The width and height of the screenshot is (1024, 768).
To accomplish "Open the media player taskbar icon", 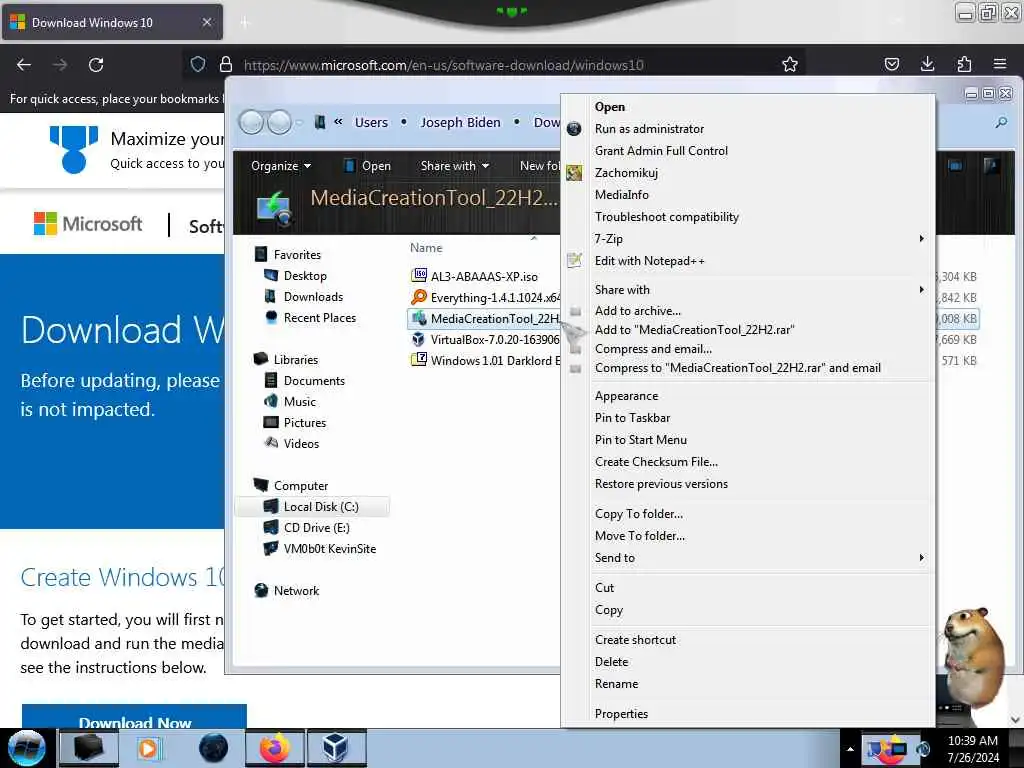I will [148, 748].
